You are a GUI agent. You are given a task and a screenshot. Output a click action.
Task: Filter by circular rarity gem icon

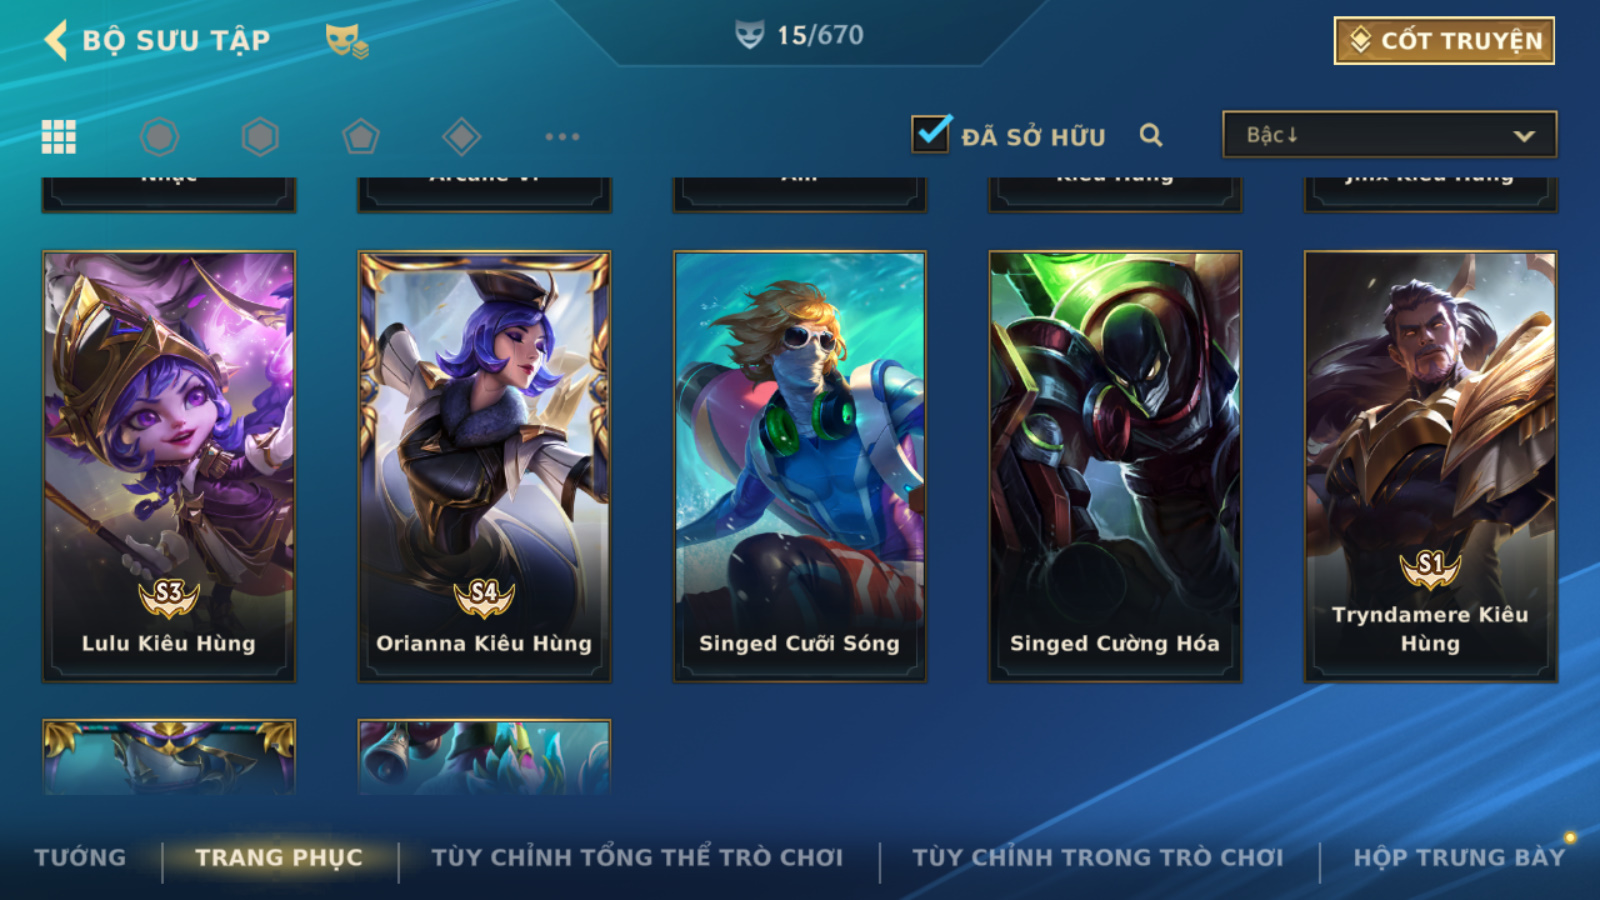coord(160,136)
